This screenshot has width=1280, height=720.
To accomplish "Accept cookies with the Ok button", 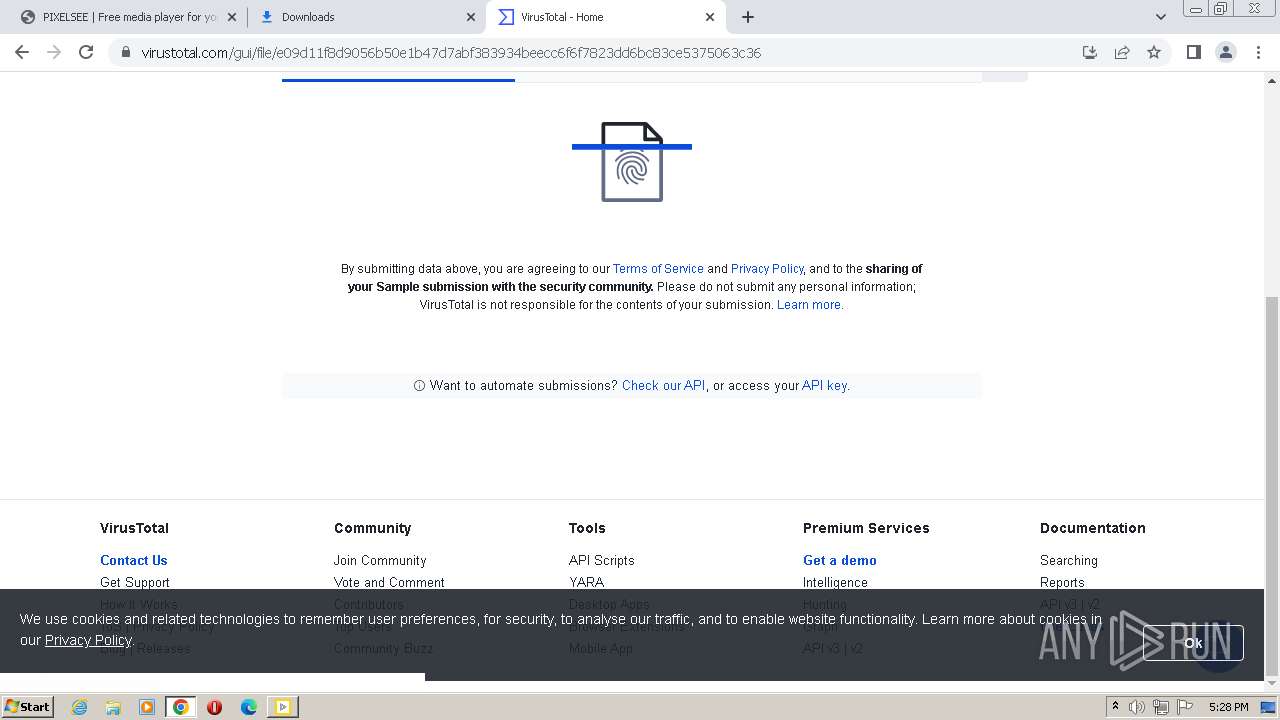I will [x=1193, y=643].
